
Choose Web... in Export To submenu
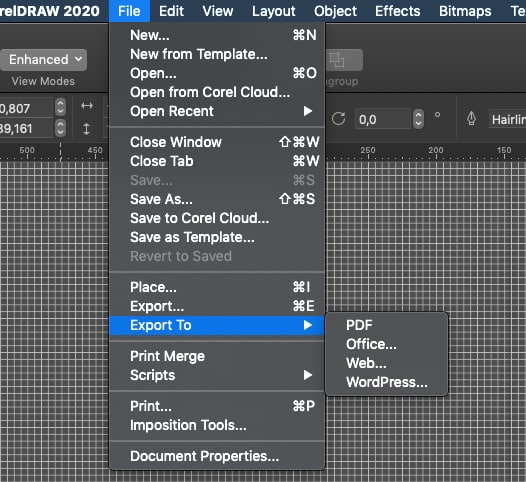point(387,363)
